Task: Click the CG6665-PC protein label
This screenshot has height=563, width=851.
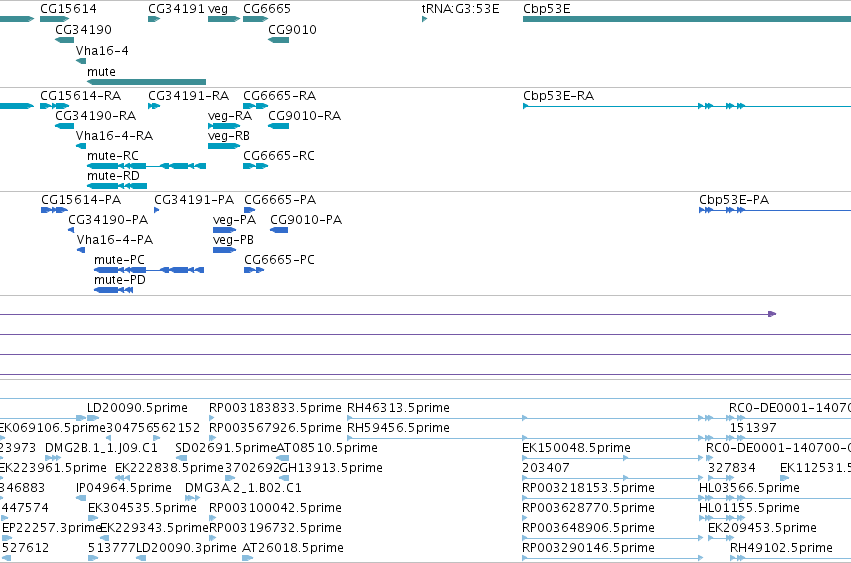Action: (280, 260)
